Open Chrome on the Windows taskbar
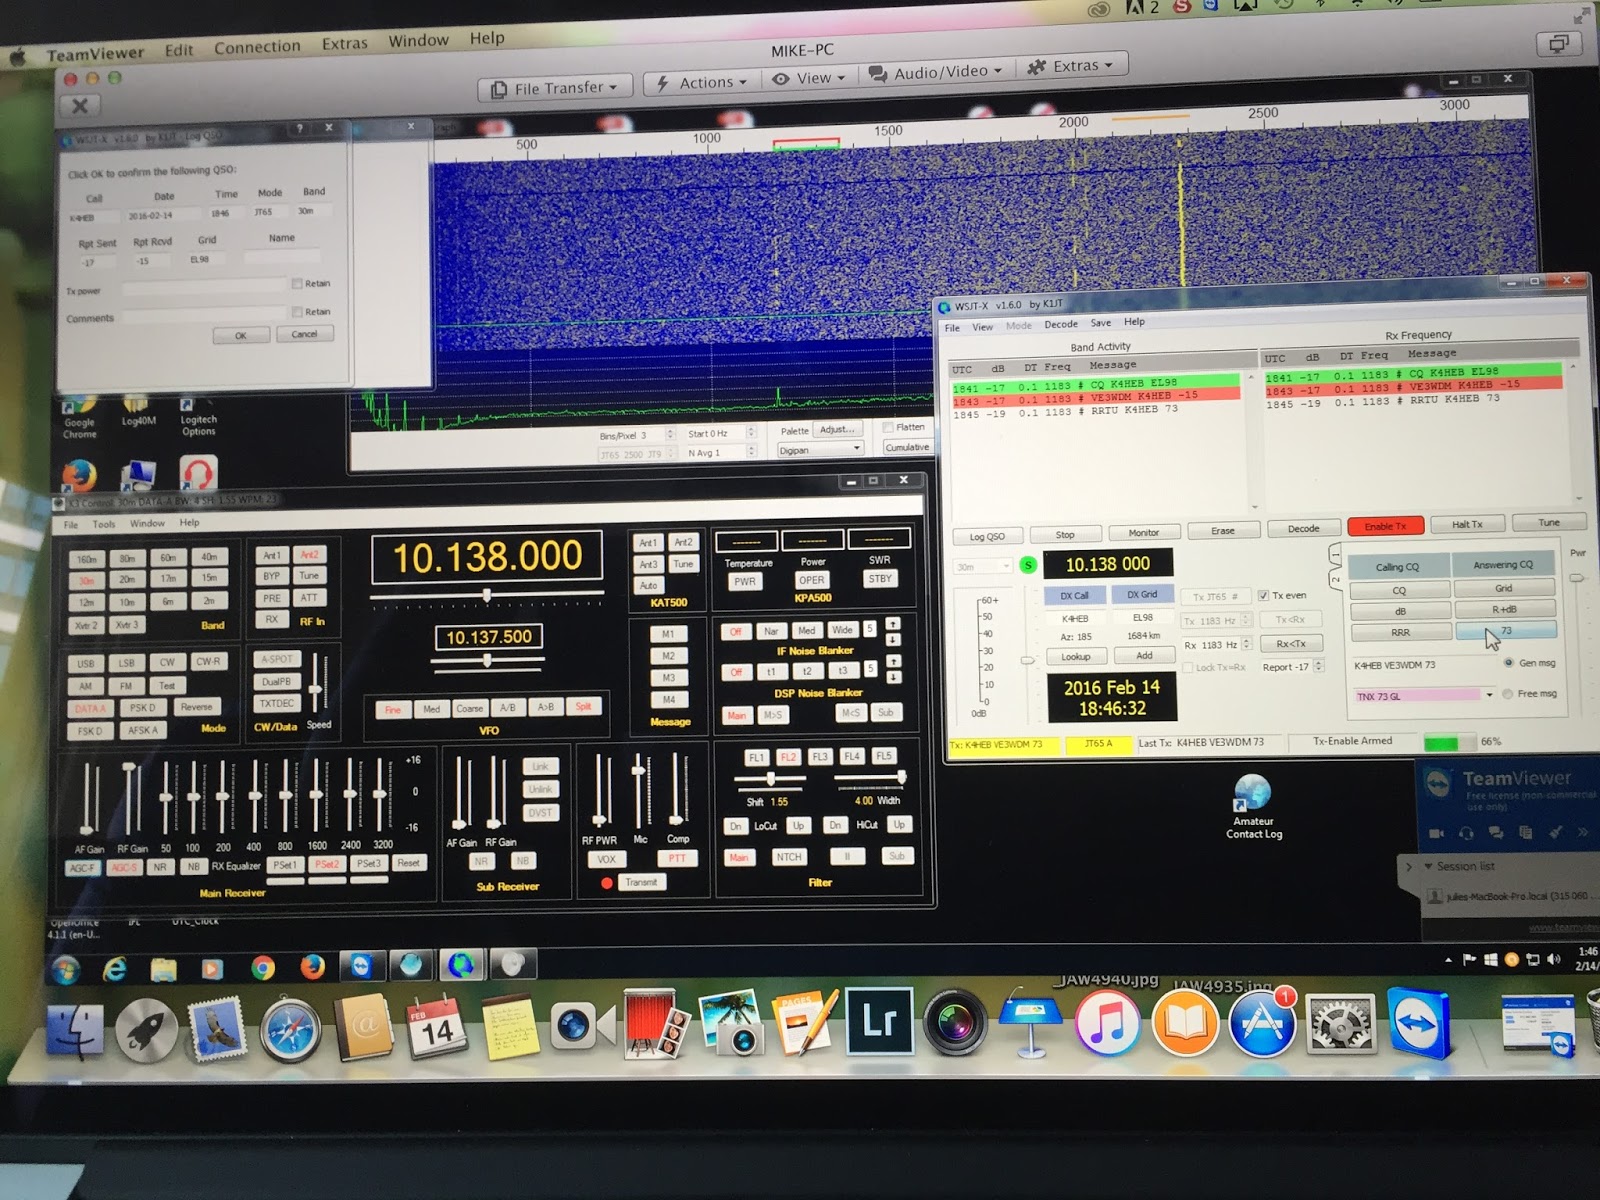Screen dimensions: 1600x1200 (263, 967)
